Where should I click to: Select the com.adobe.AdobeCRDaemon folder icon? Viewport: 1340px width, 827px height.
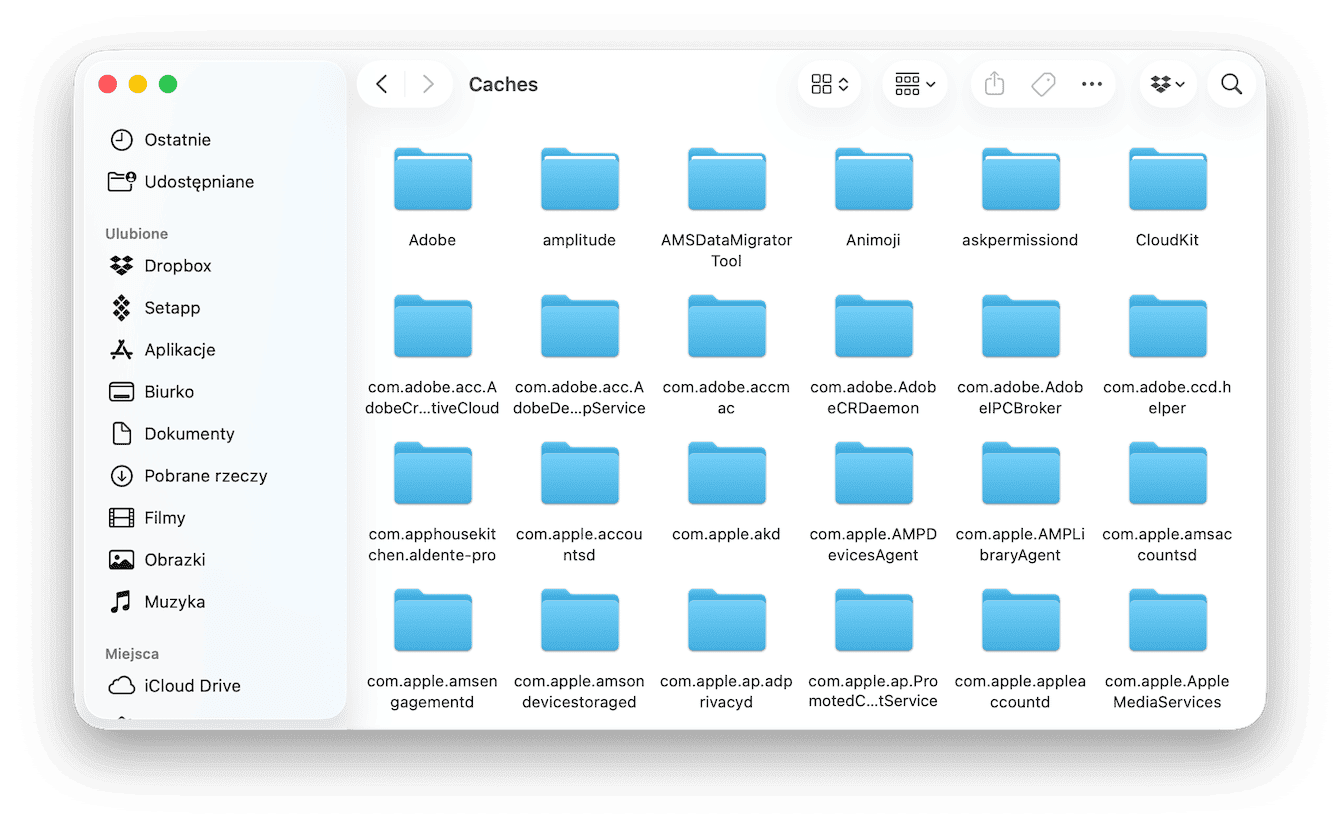874,327
